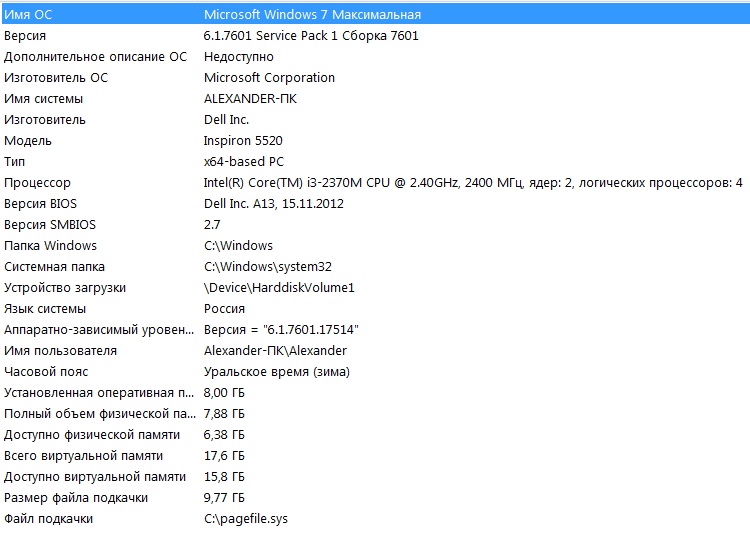Click the '15,8 ГБ' value
Image resolution: width=750 pixels, height=537 pixels.
point(224,478)
